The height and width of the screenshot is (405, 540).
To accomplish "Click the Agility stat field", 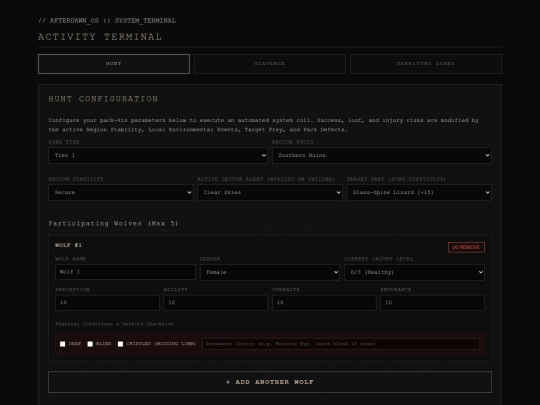I will pos(216,303).
